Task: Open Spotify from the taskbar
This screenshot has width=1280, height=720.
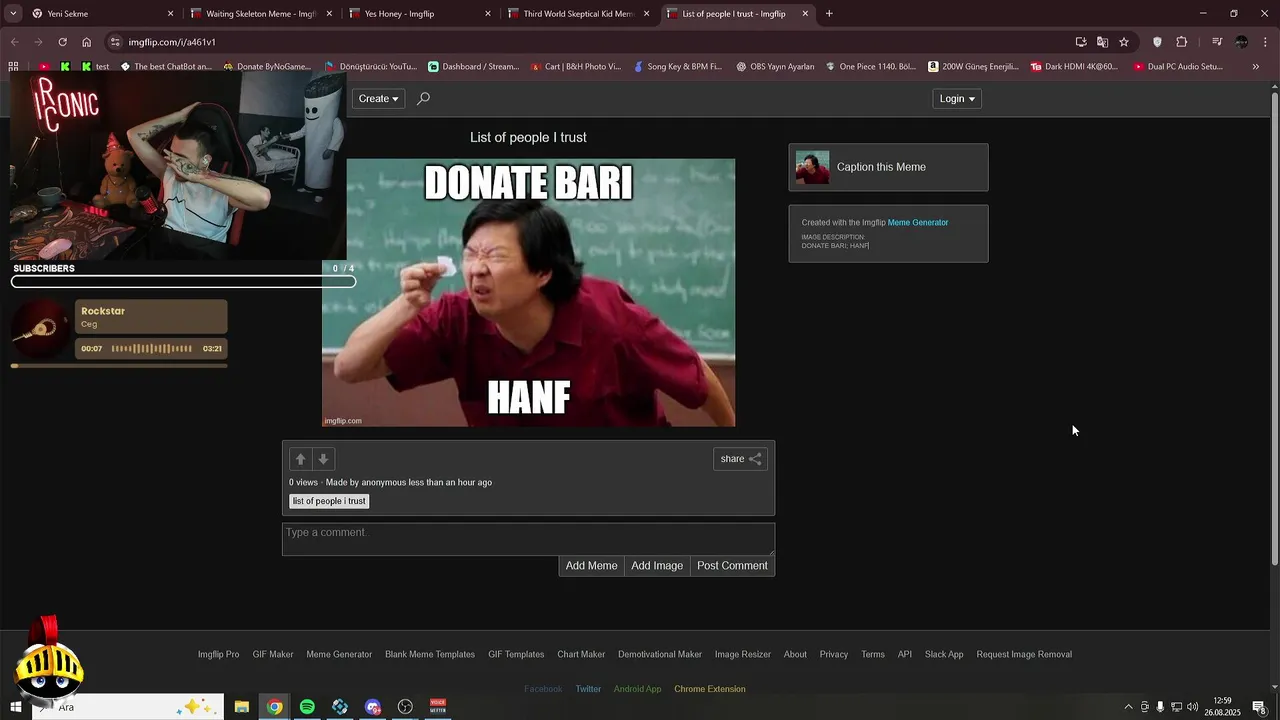Action: [x=307, y=707]
